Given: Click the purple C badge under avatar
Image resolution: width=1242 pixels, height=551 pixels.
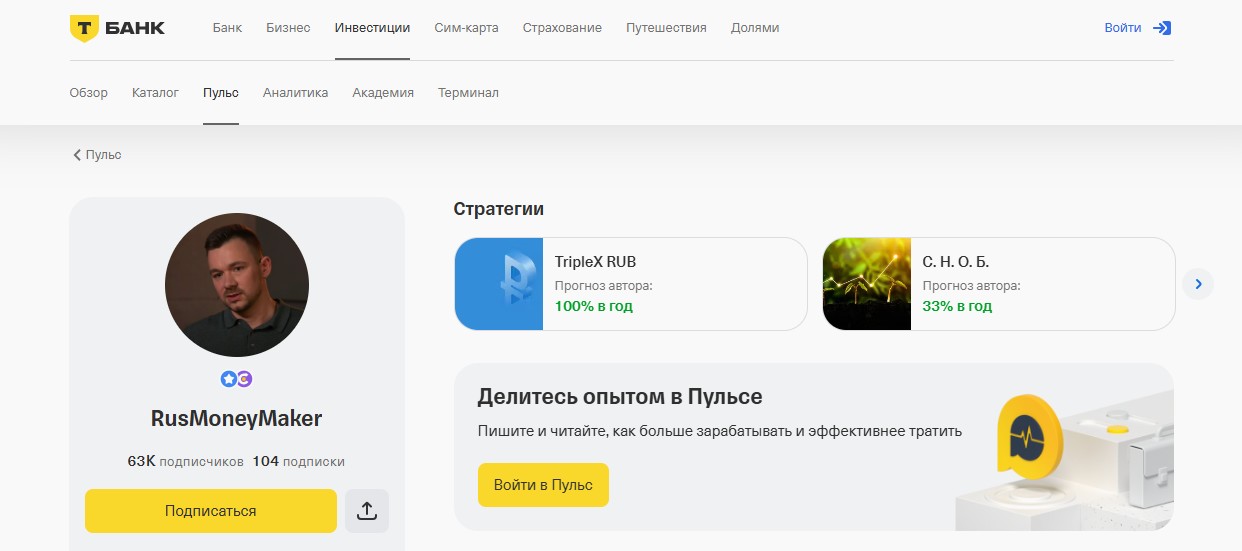Looking at the screenshot, I should [x=243, y=379].
